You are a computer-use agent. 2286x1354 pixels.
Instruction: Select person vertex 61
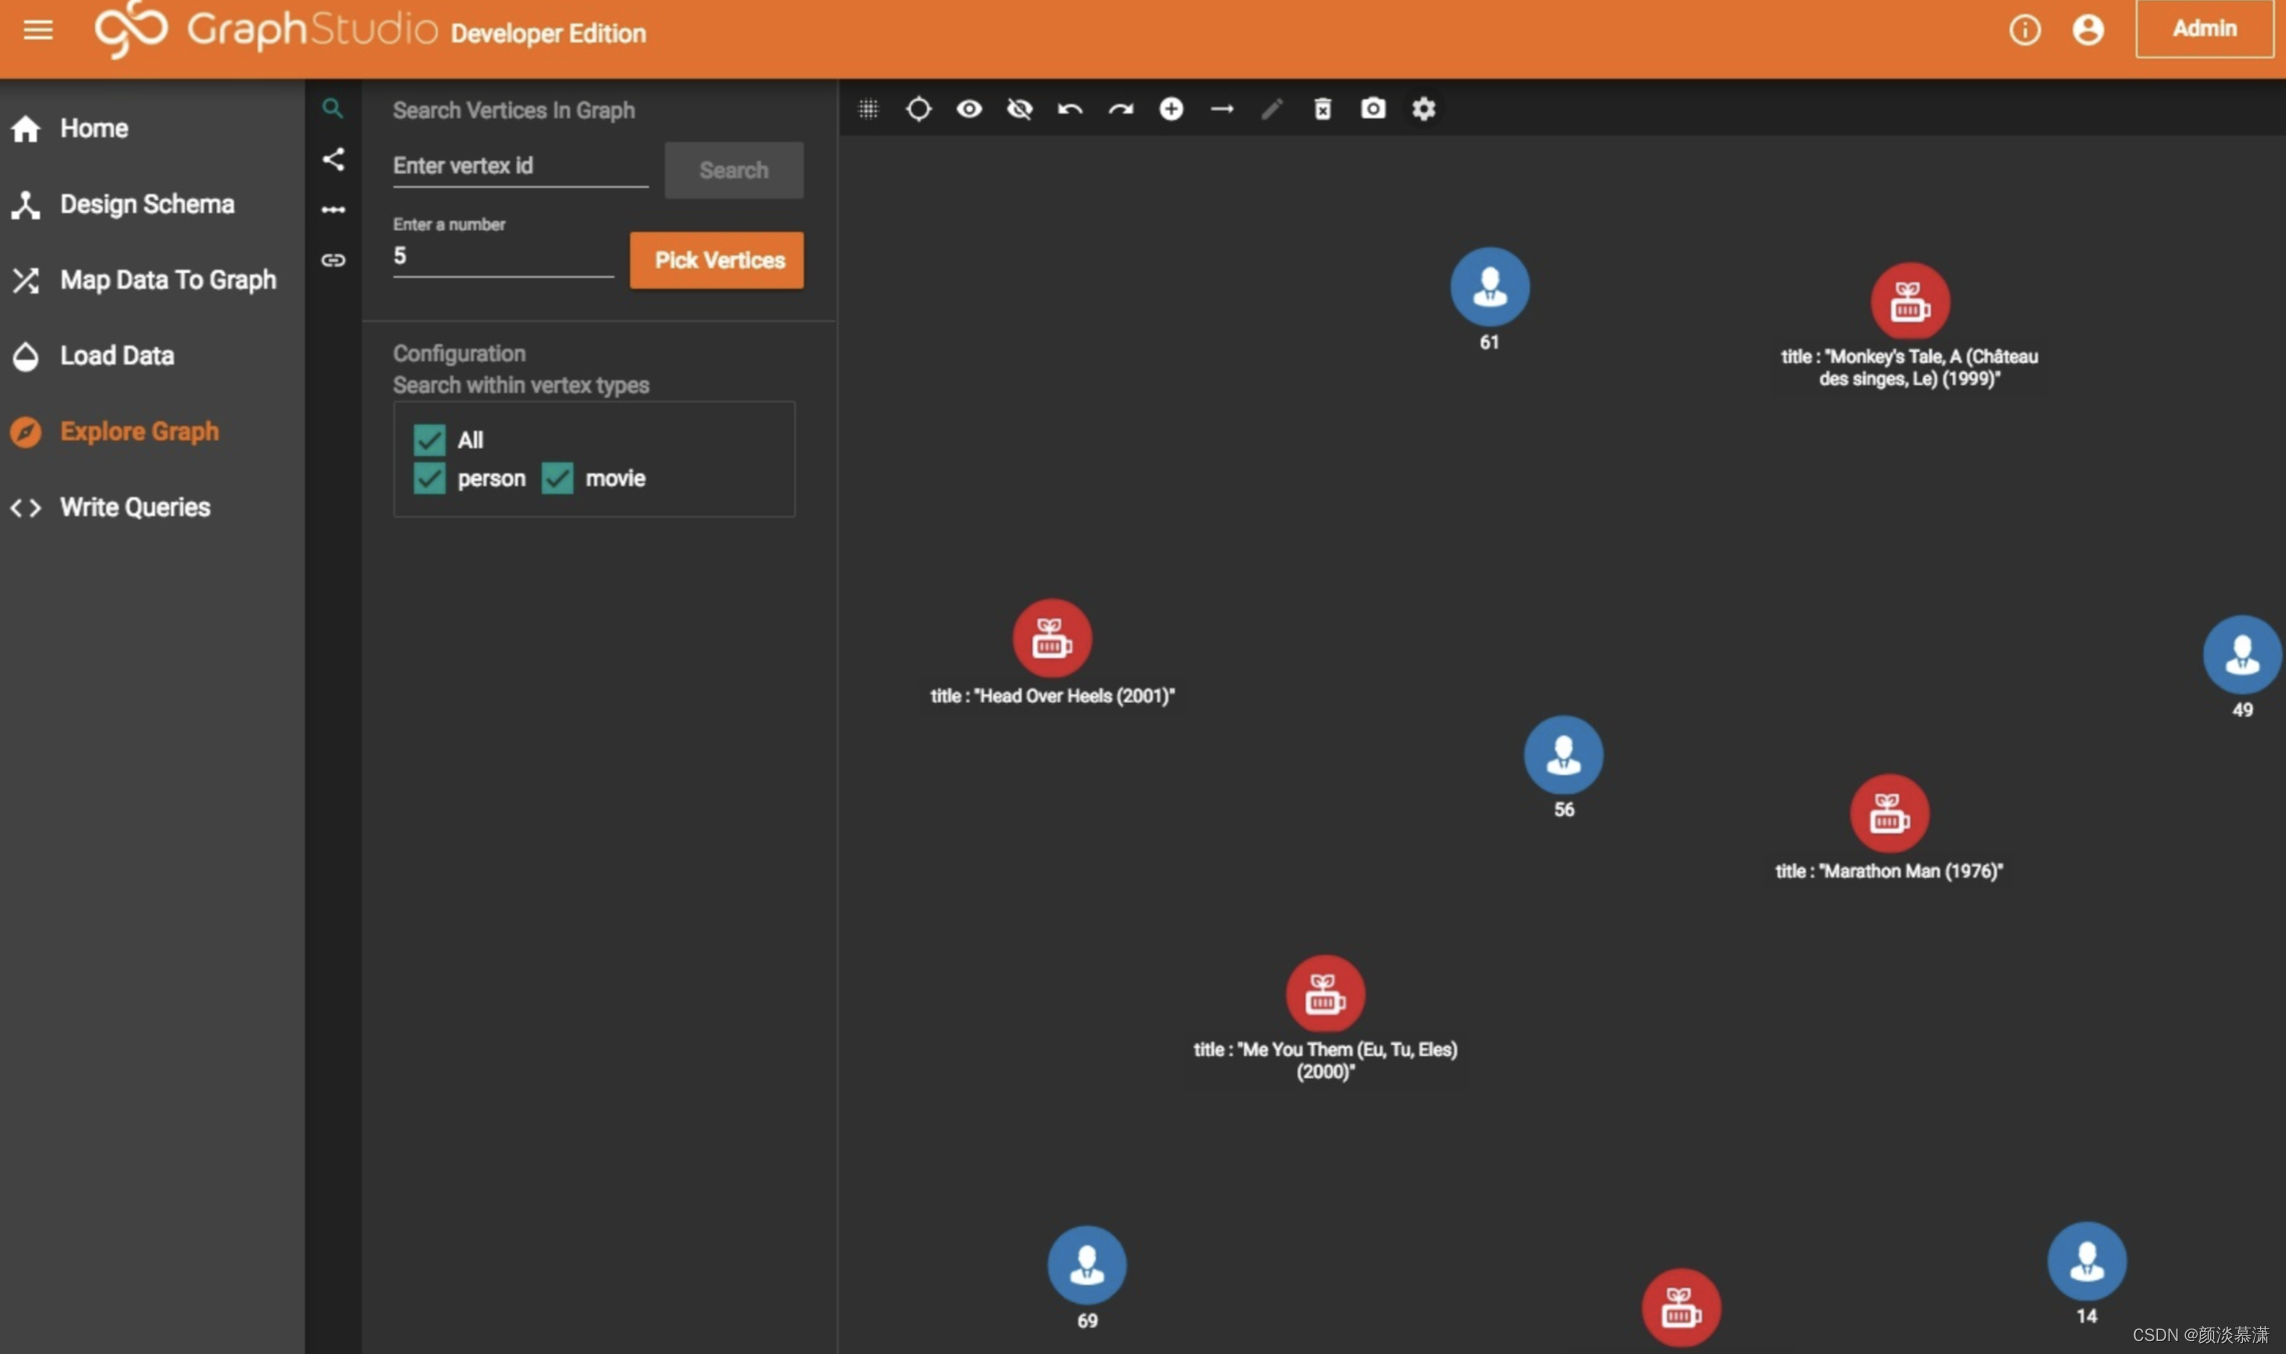tap(1490, 287)
